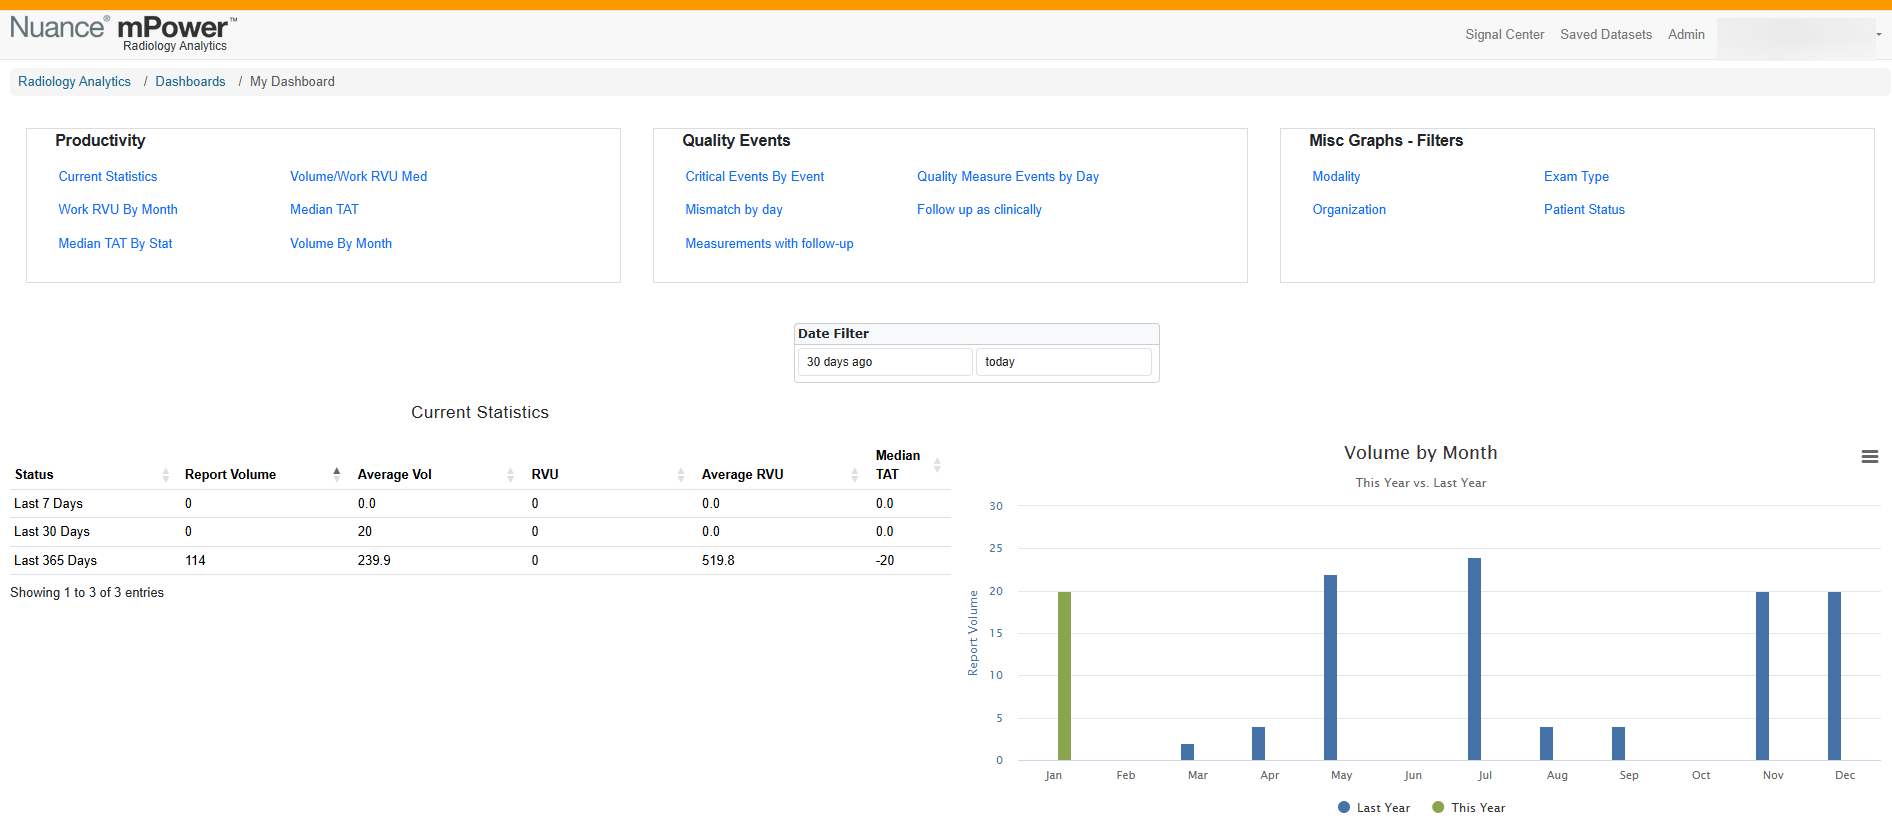Sort table by RVU column arrows
This screenshot has width=1892, height=828.
[x=681, y=475]
